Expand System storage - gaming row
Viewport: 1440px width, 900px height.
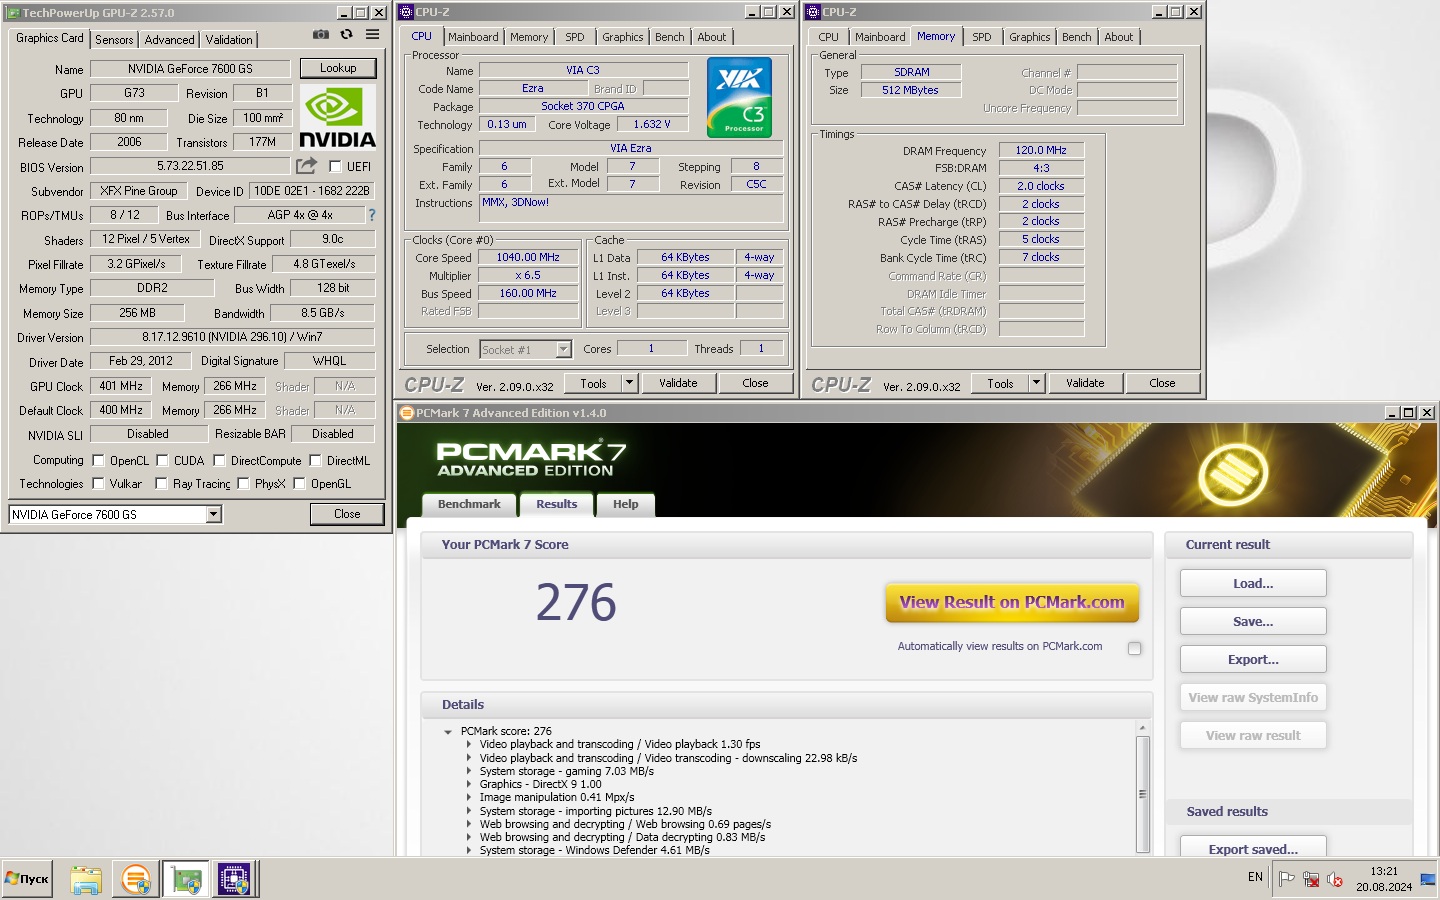point(468,771)
